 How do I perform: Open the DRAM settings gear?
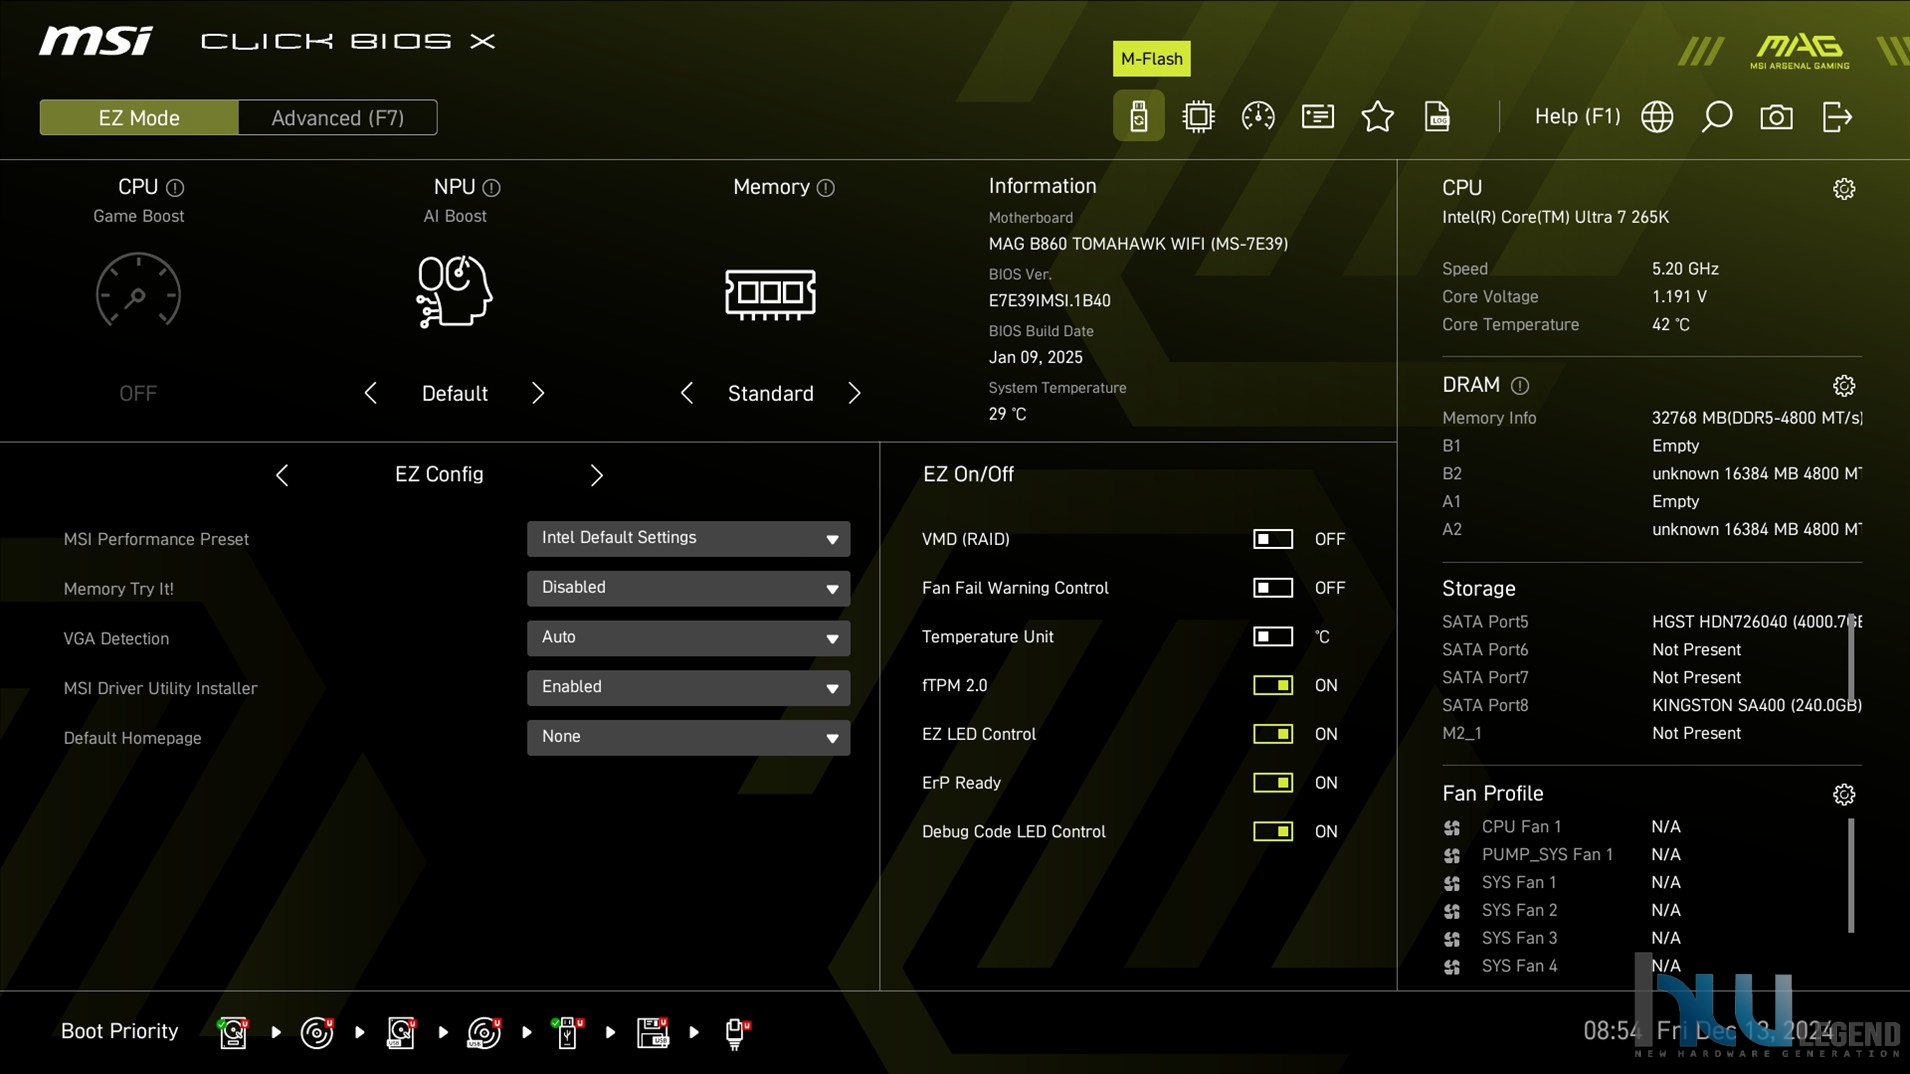pos(1844,386)
